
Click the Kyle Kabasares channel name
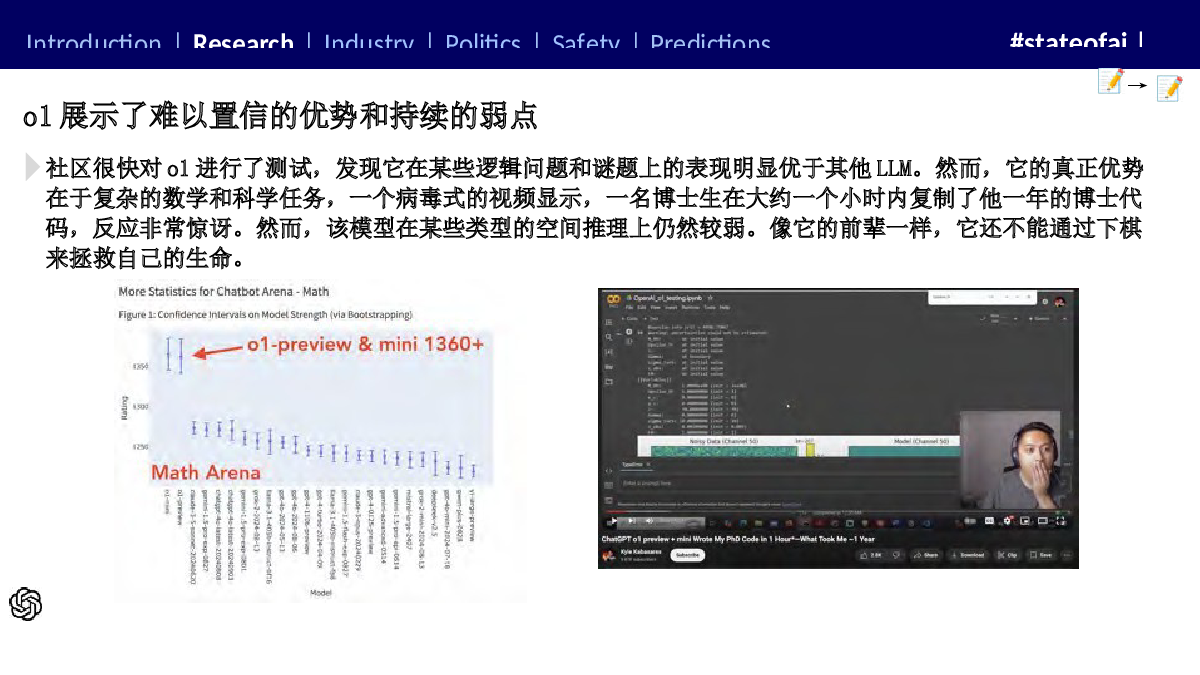click(x=641, y=552)
